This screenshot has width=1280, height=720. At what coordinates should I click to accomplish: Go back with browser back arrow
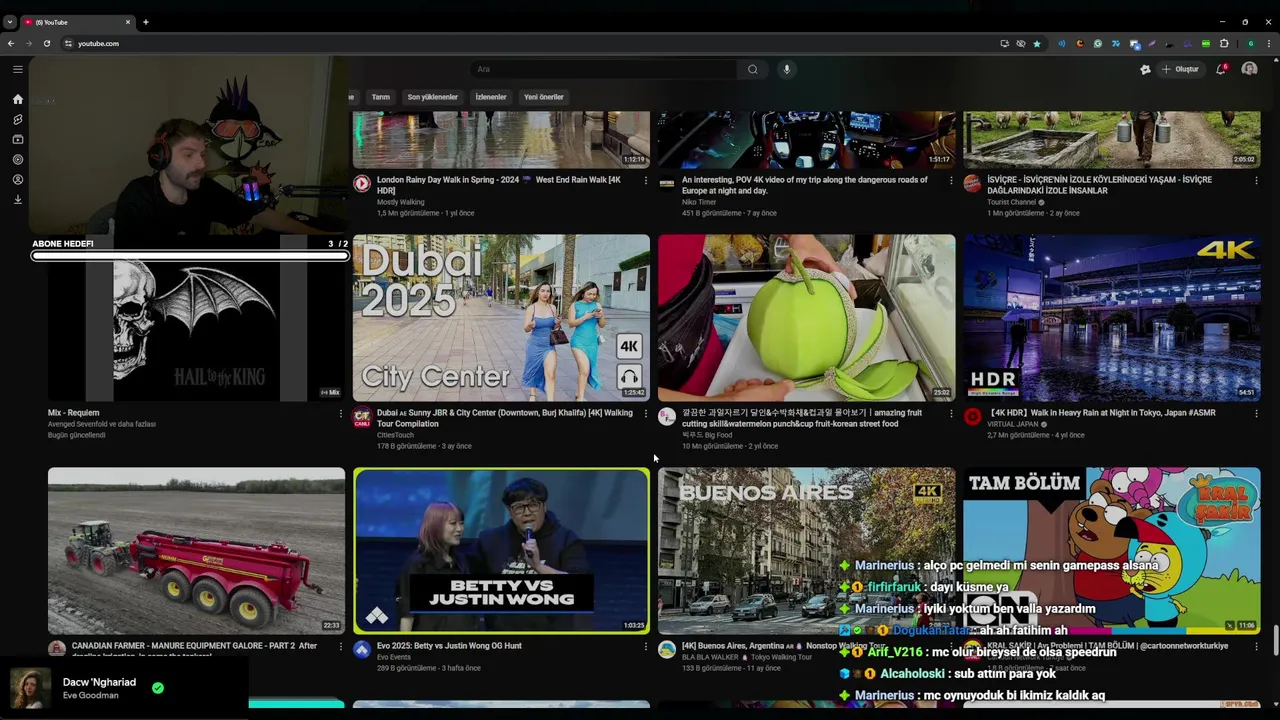[11, 43]
